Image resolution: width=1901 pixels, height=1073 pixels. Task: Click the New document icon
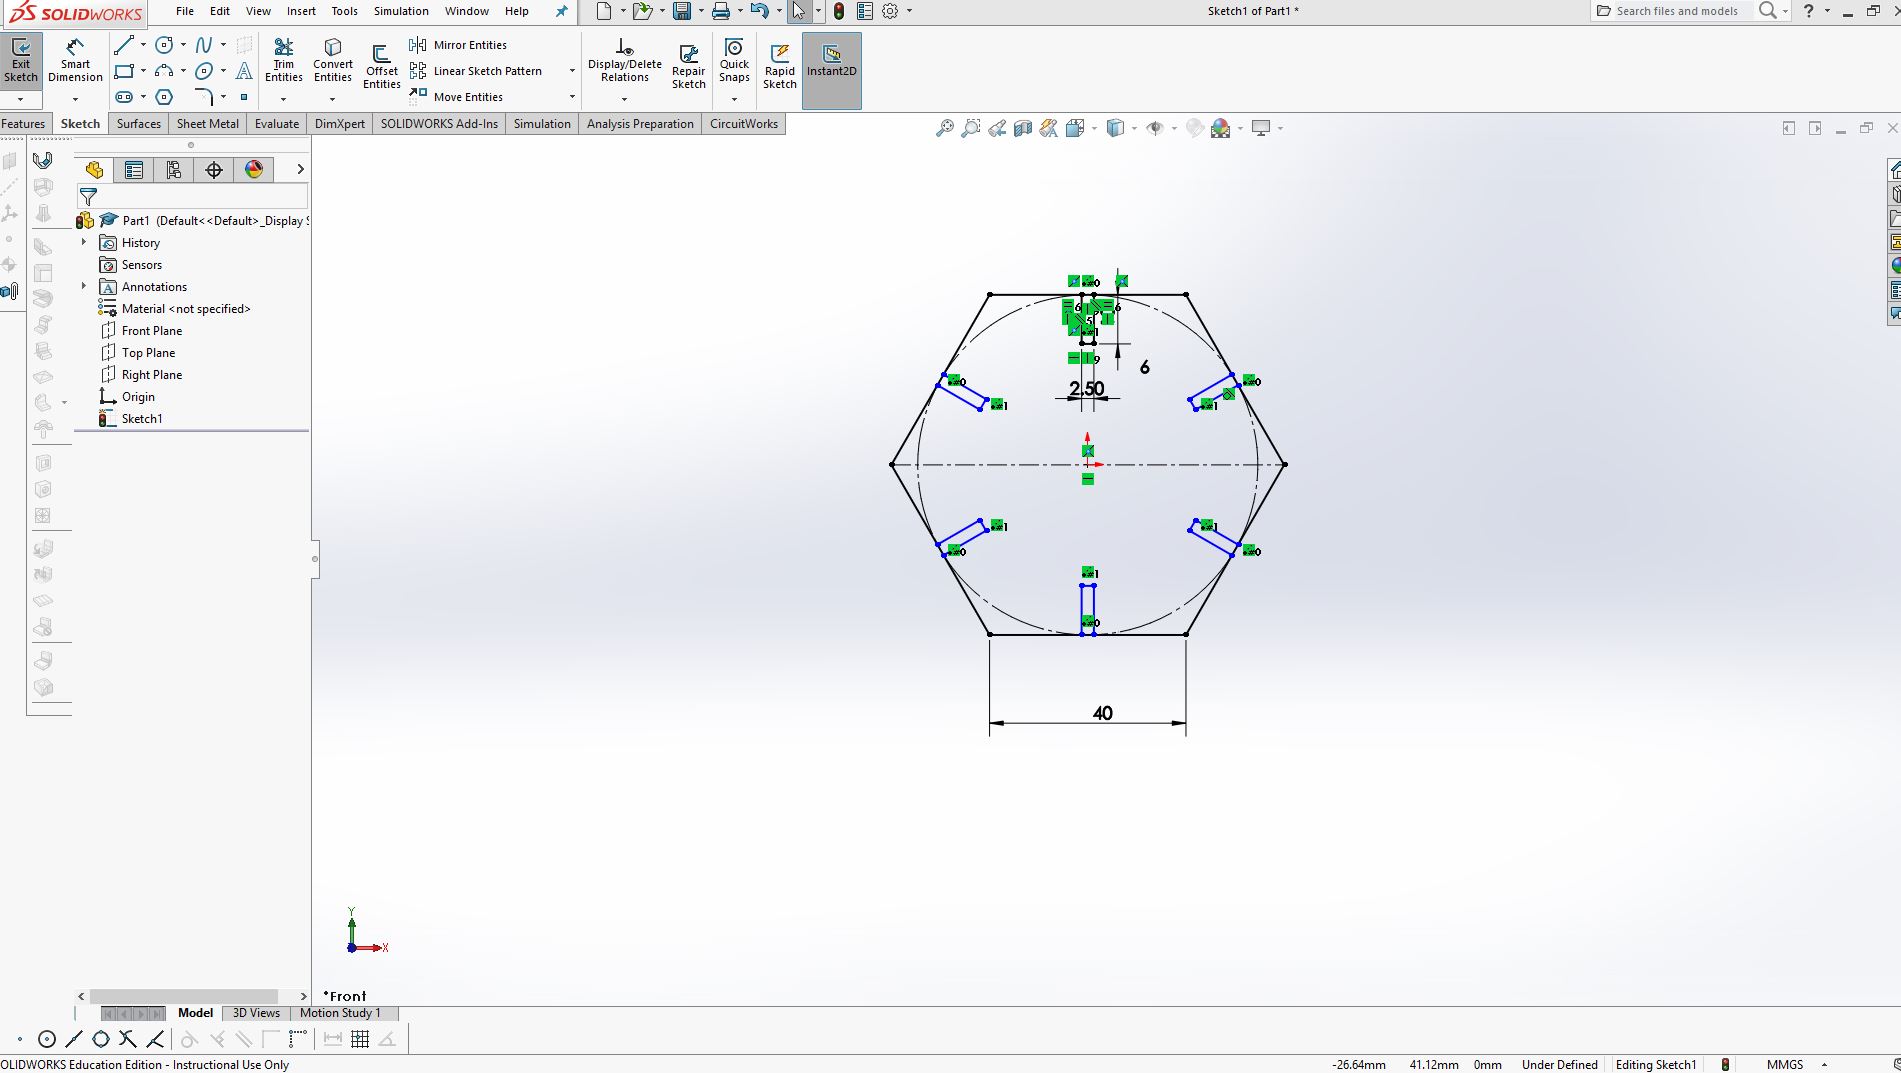[603, 11]
